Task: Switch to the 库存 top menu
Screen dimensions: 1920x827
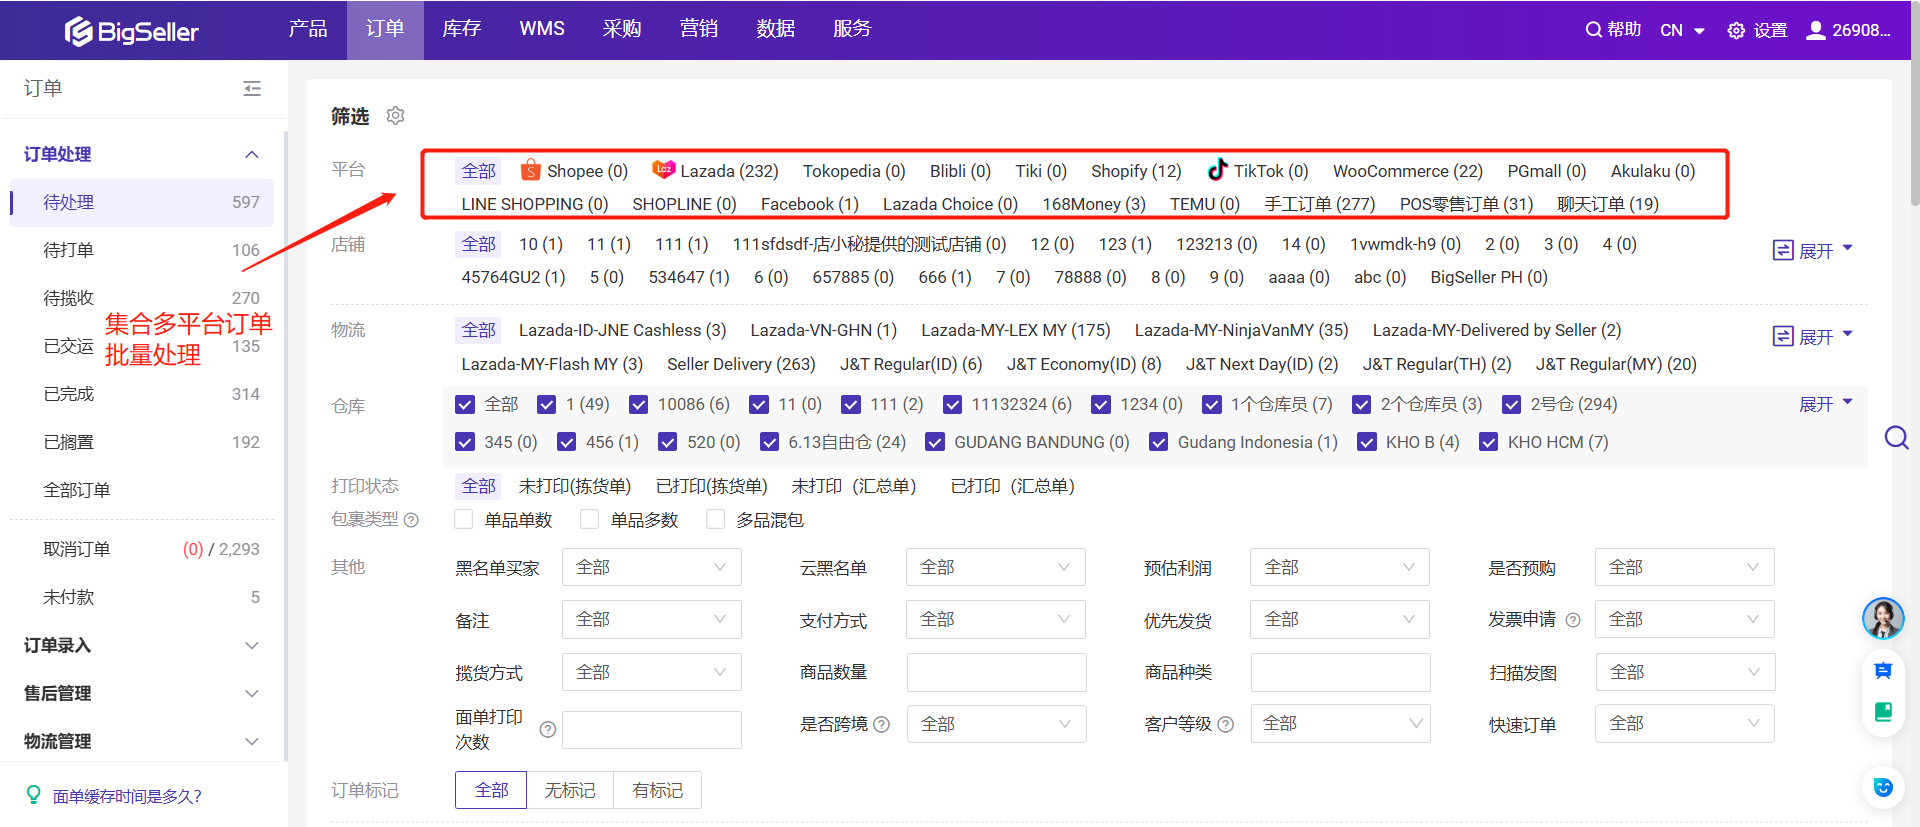Action: pos(461,29)
